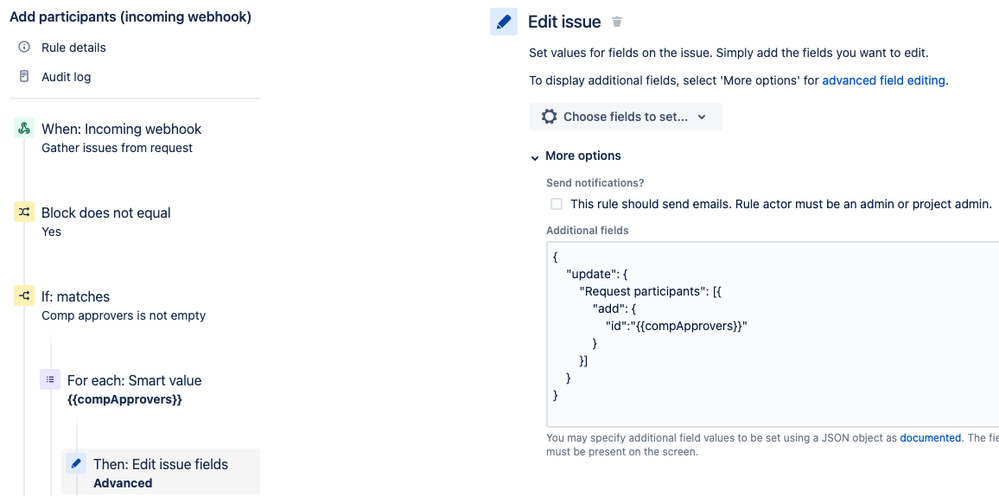Click the For each Smart value list icon
This screenshot has height=496, width=999.
point(50,379)
